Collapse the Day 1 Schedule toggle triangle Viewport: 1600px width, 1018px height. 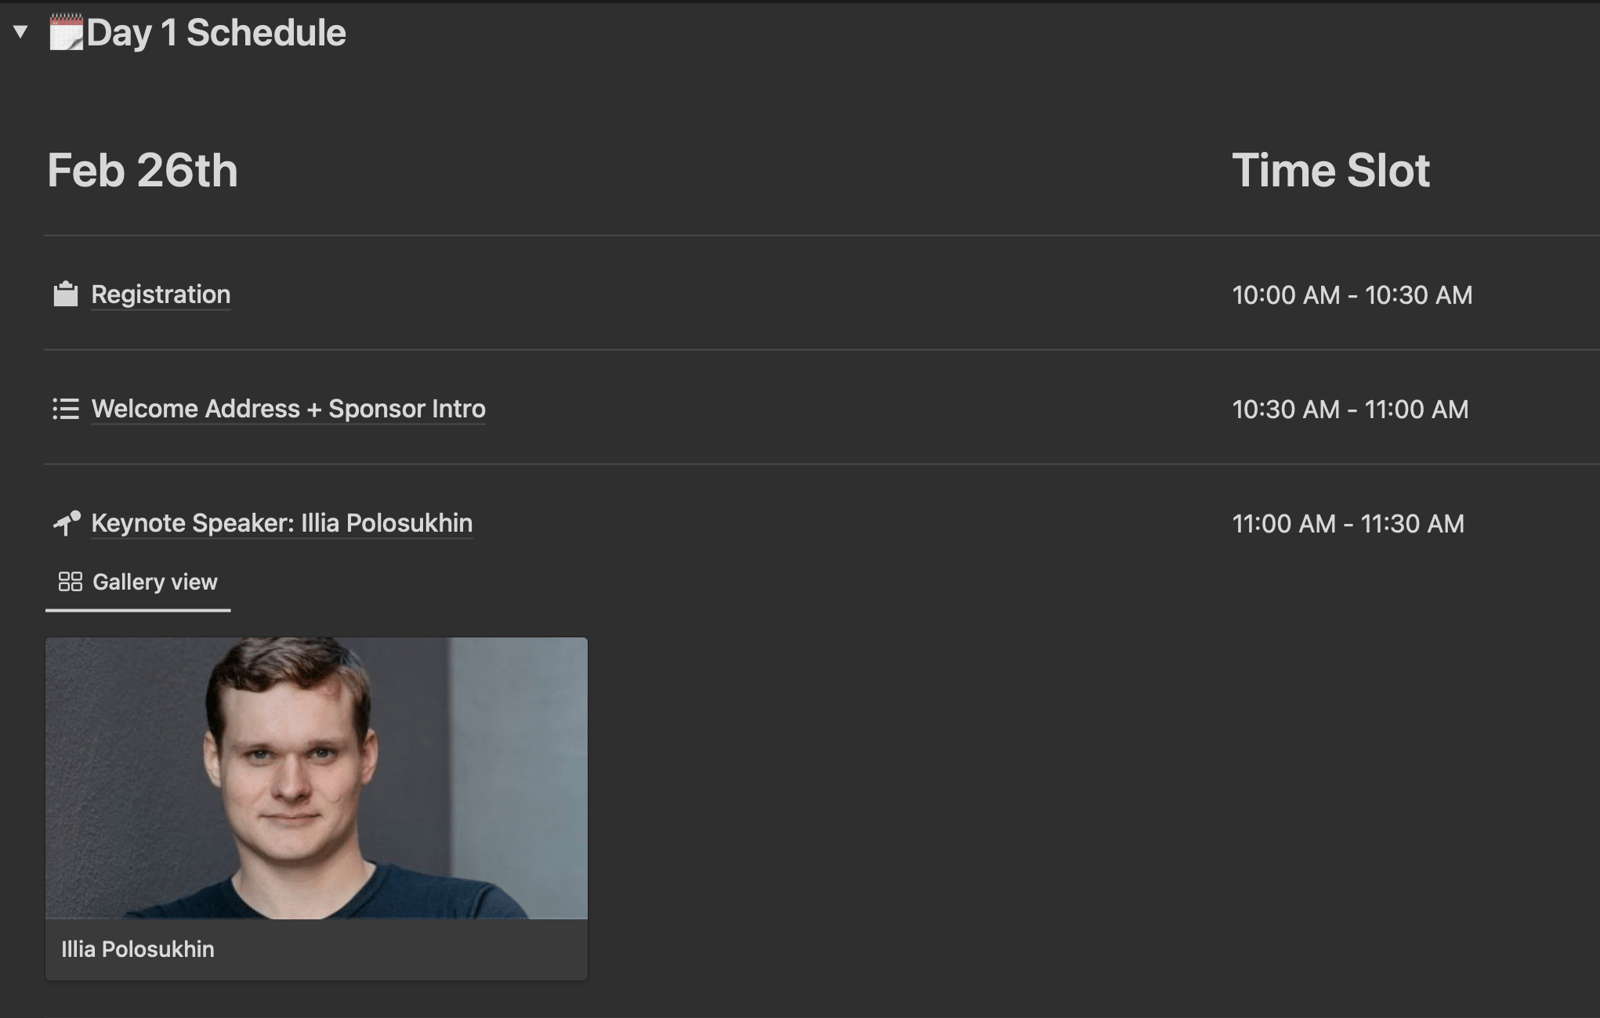click(x=20, y=32)
